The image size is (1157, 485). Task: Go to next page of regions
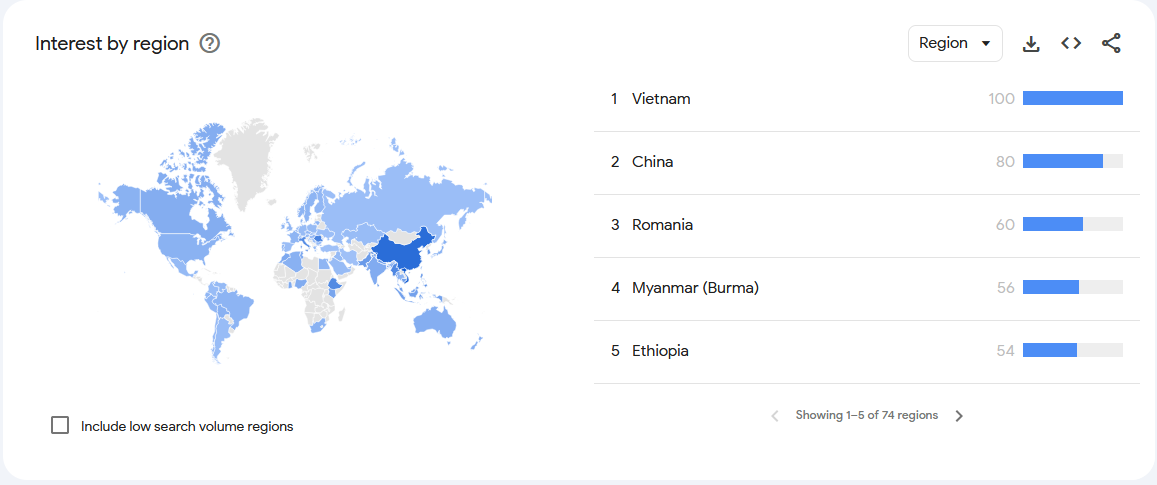click(959, 416)
